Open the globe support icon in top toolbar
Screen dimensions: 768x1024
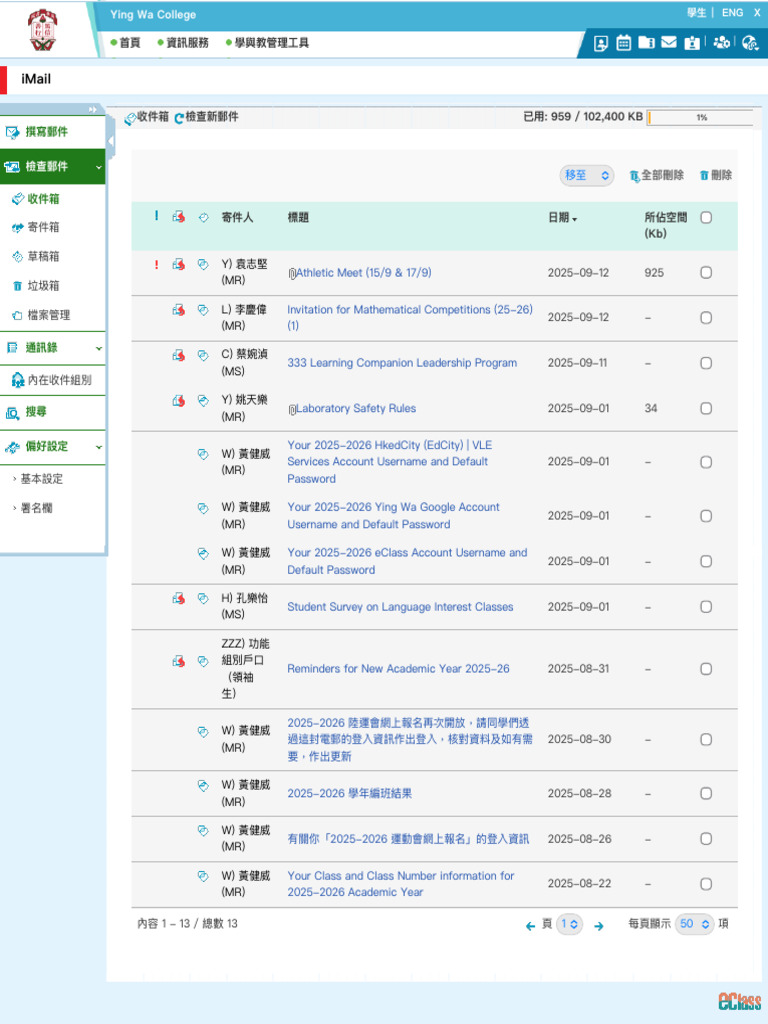point(750,42)
